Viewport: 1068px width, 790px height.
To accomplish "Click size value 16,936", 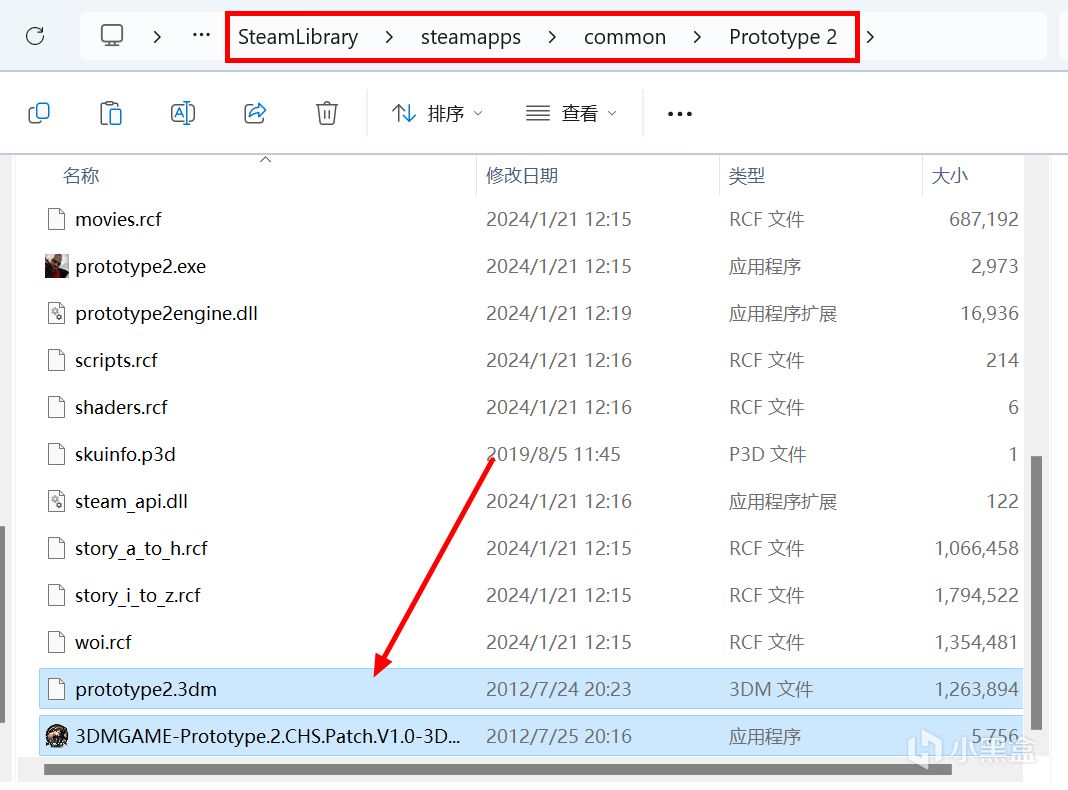I will pos(990,313).
